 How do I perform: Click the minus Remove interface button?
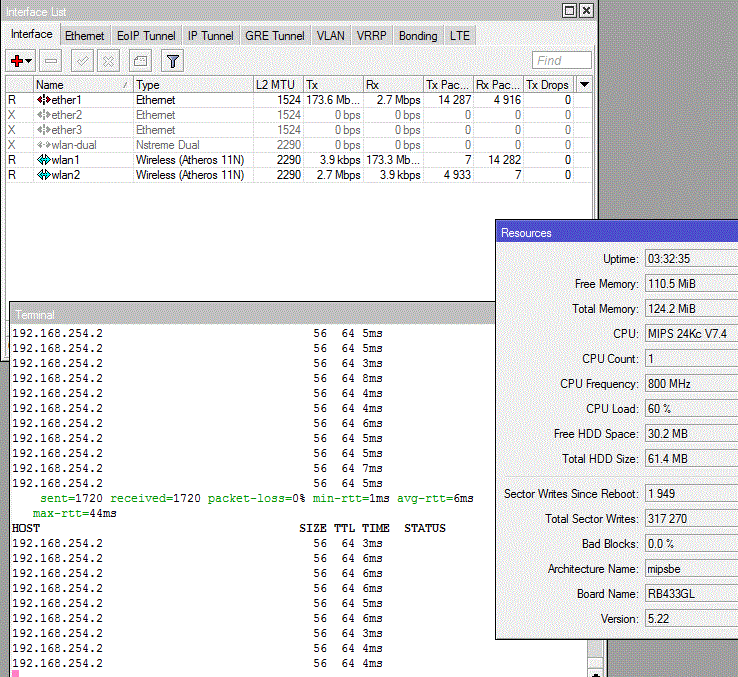point(50,61)
